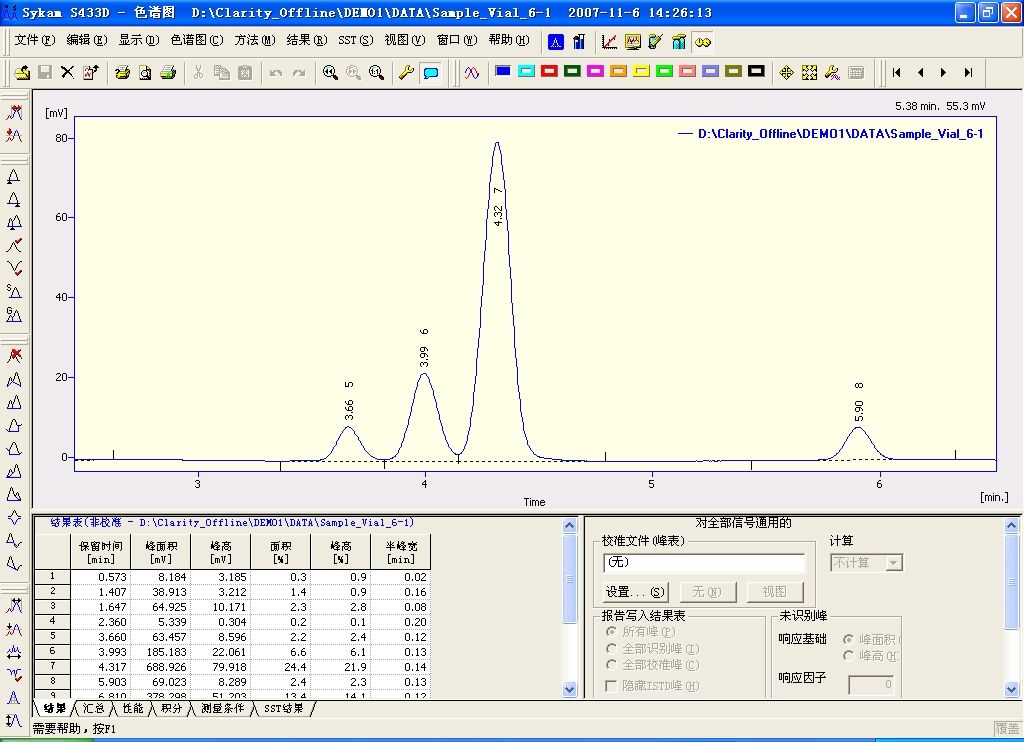Open the 方法 menu

point(254,40)
